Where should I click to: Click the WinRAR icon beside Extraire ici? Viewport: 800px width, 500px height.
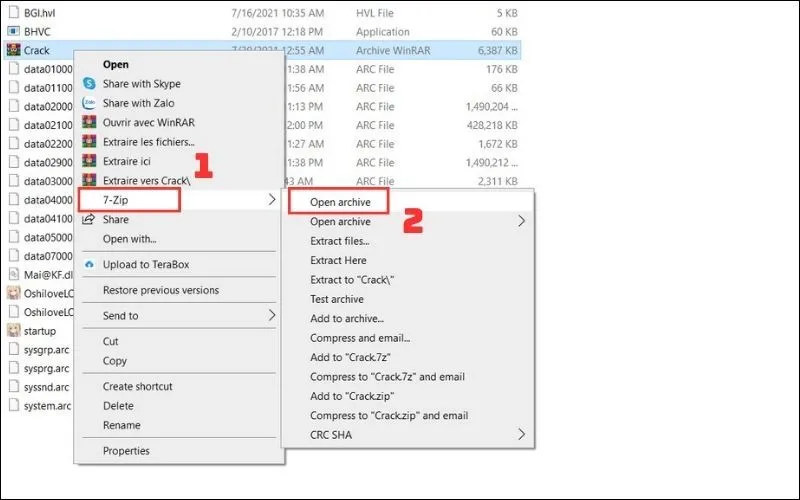tap(89, 161)
